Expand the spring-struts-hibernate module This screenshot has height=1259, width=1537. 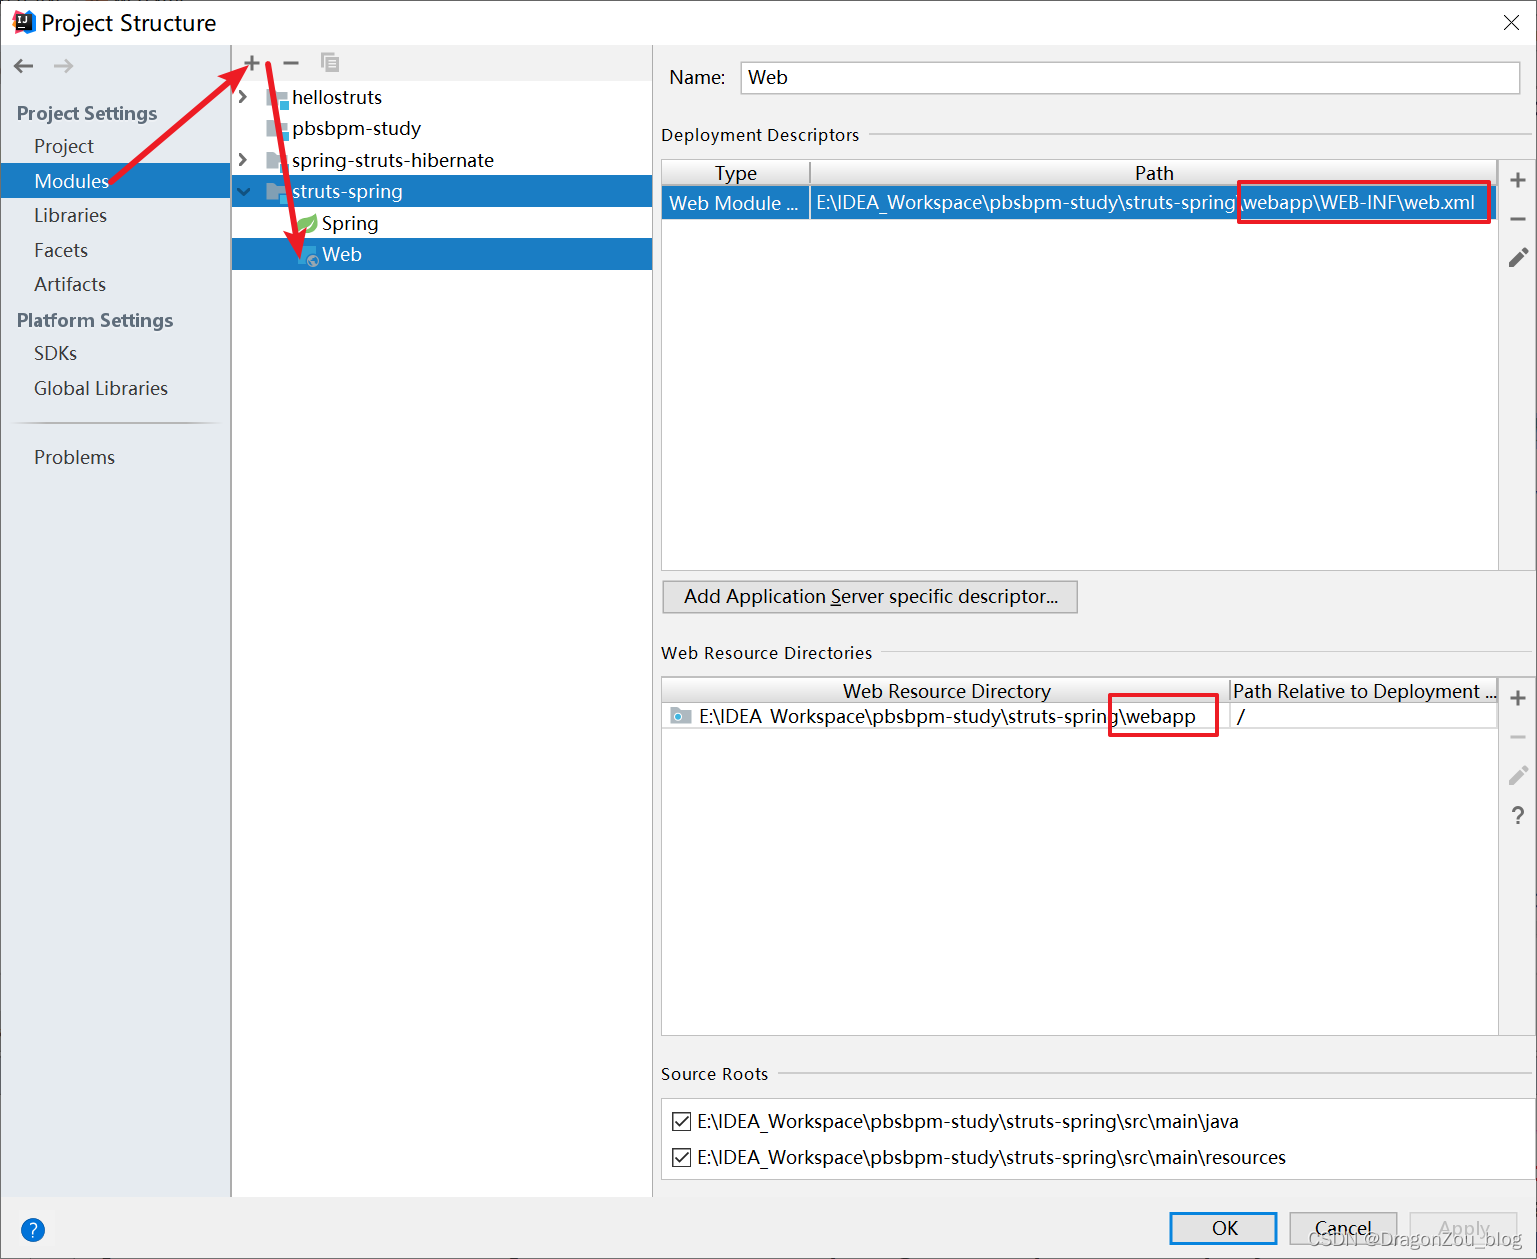243,160
